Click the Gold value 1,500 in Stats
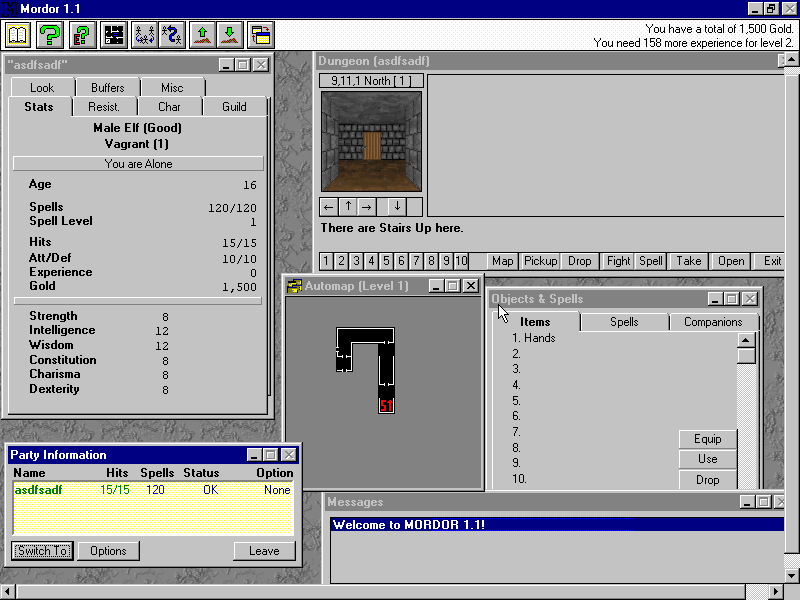 pos(239,287)
